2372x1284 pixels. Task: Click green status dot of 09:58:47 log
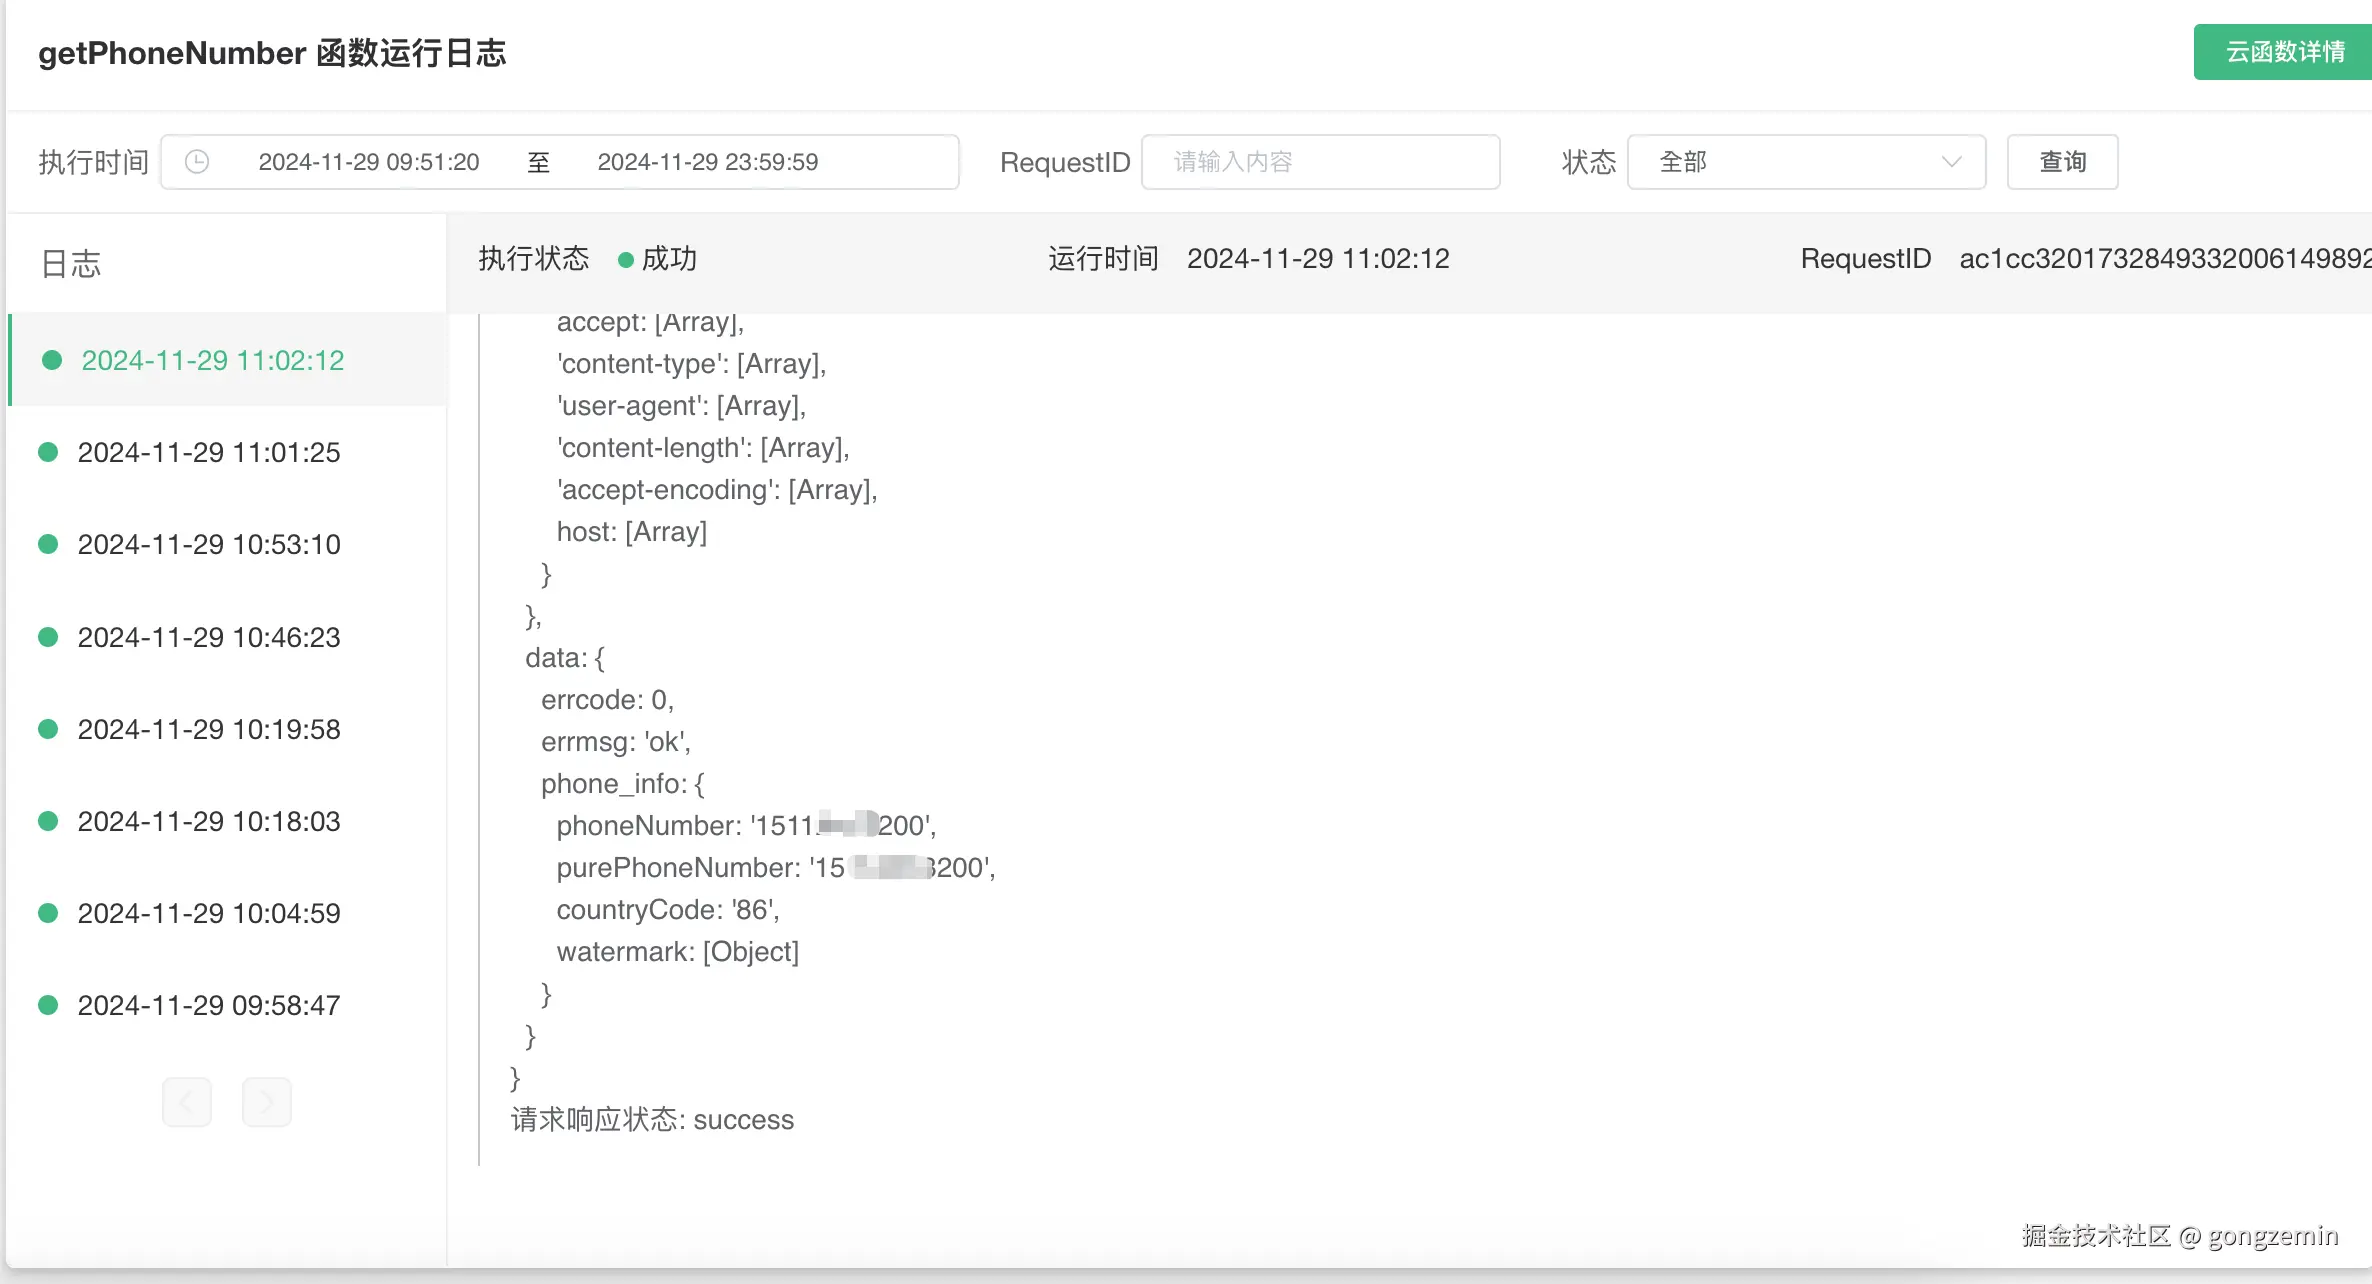click(x=48, y=1005)
